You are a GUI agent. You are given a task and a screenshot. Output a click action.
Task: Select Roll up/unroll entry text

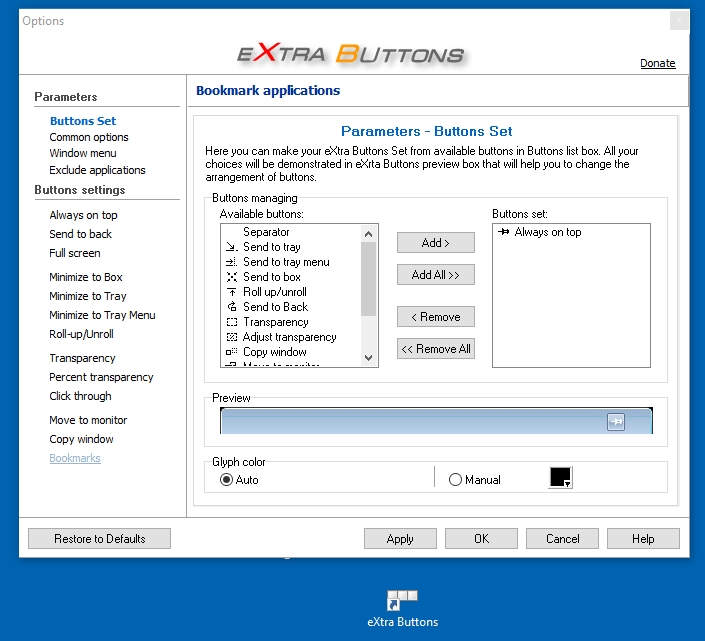pyautogui.click(x=275, y=292)
